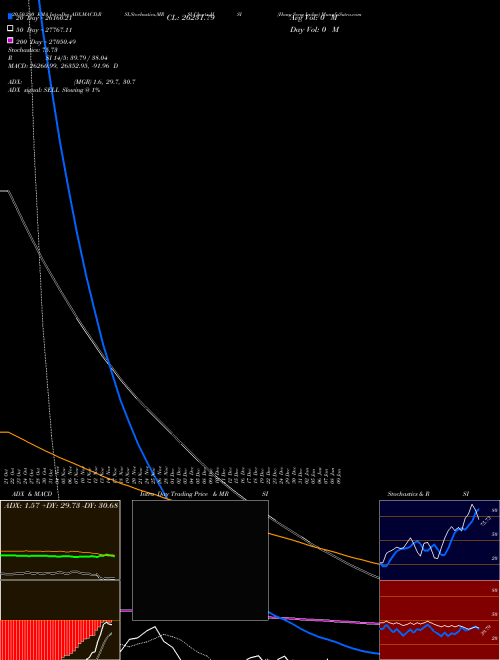The height and width of the screenshot is (660, 500).
Task: Click the blue 20 Day legend swatch
Action: click(x=10, y=16)
